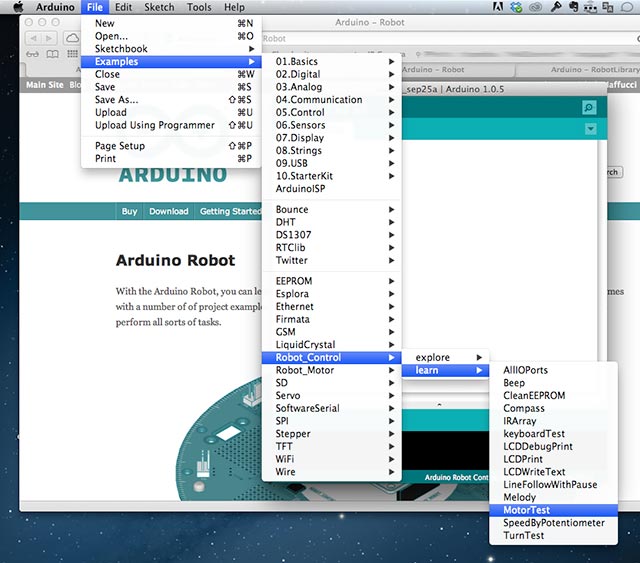
Task: Click the Main Site link
Action: pos(44,85)
